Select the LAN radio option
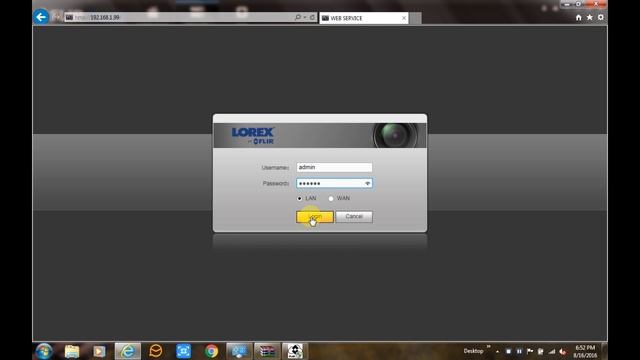 click(x=300, y=198)
